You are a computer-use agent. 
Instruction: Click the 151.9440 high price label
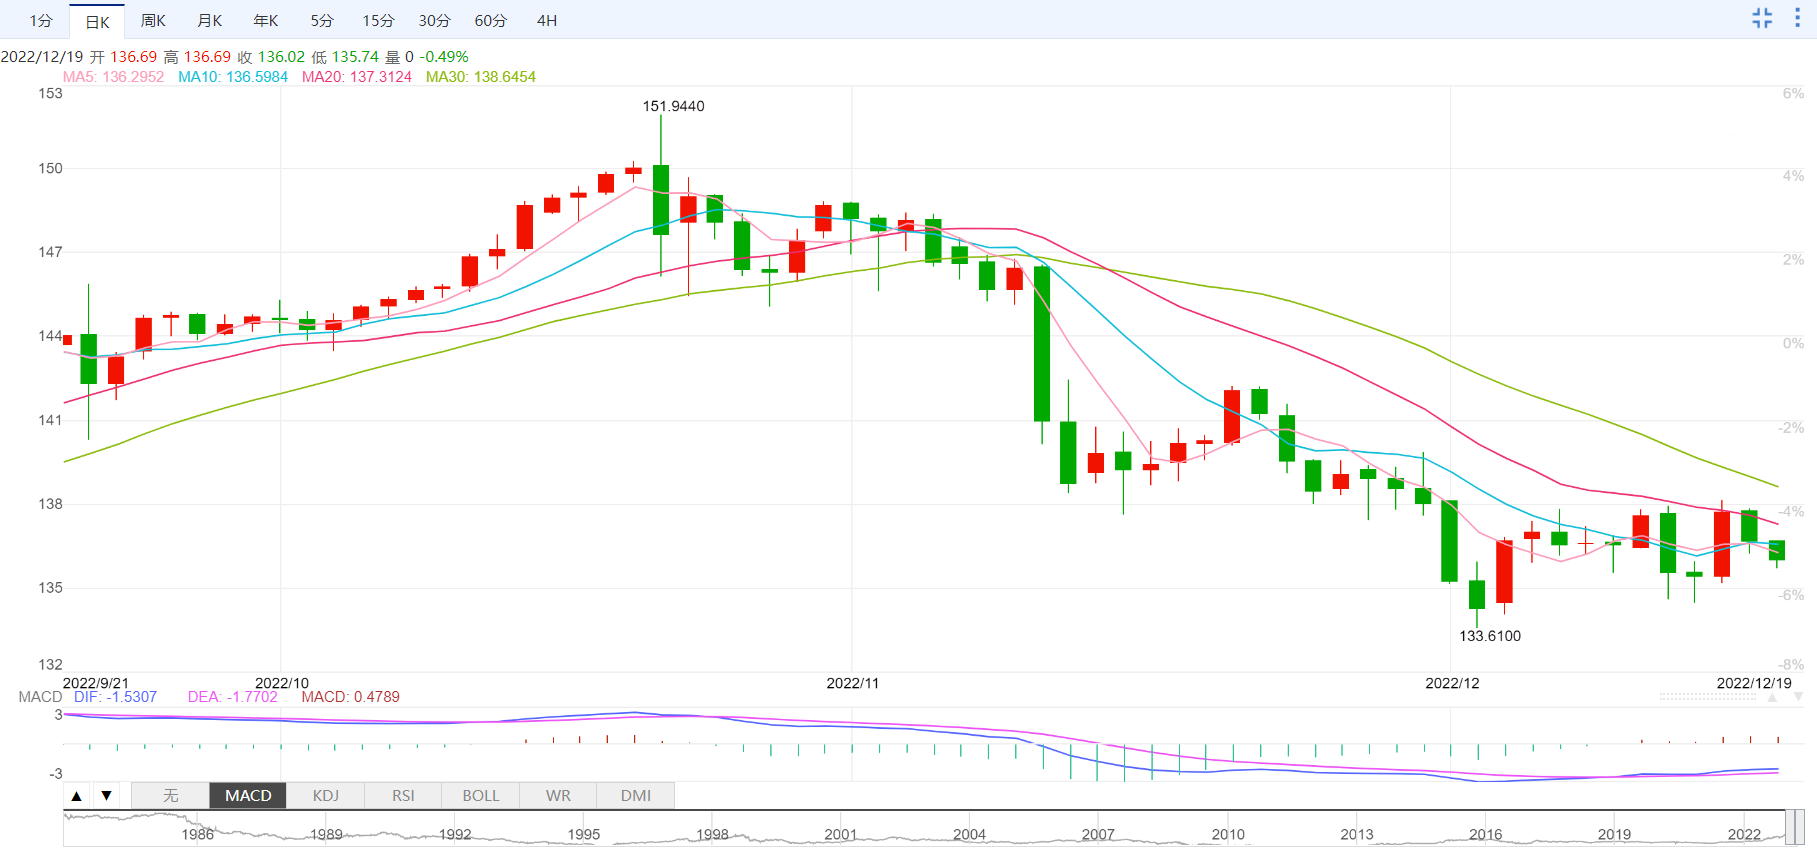pyautogui.click(x=673, y=106)
